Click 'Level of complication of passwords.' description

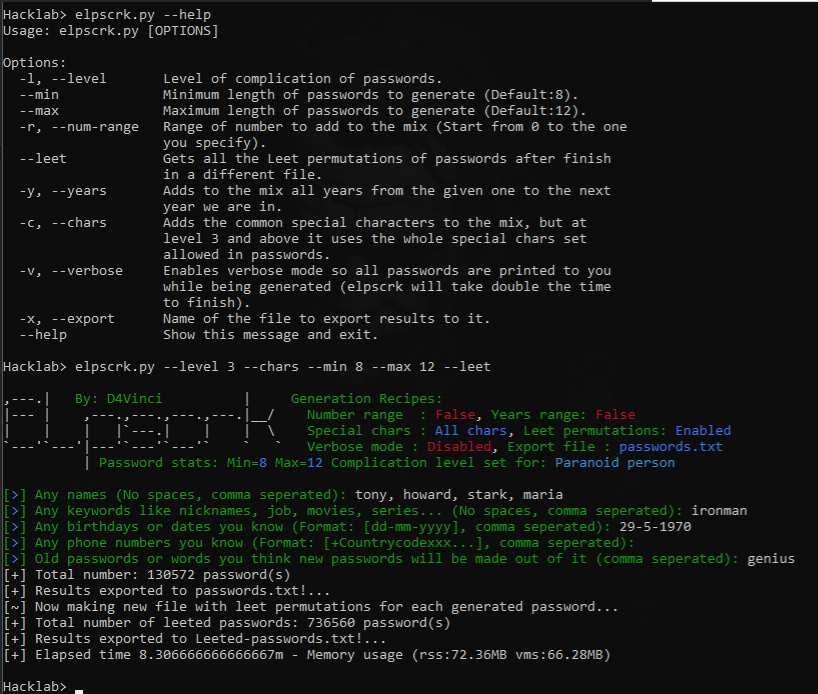tap(303, 79)
